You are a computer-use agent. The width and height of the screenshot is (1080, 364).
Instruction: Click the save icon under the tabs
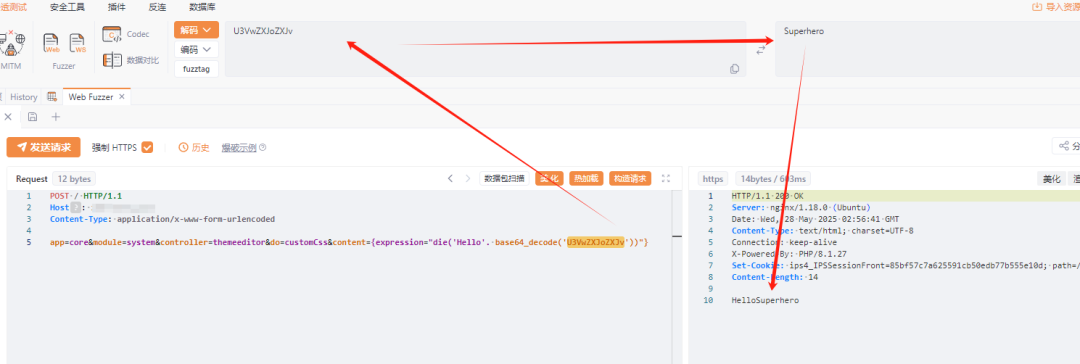[x=32, y=117]
